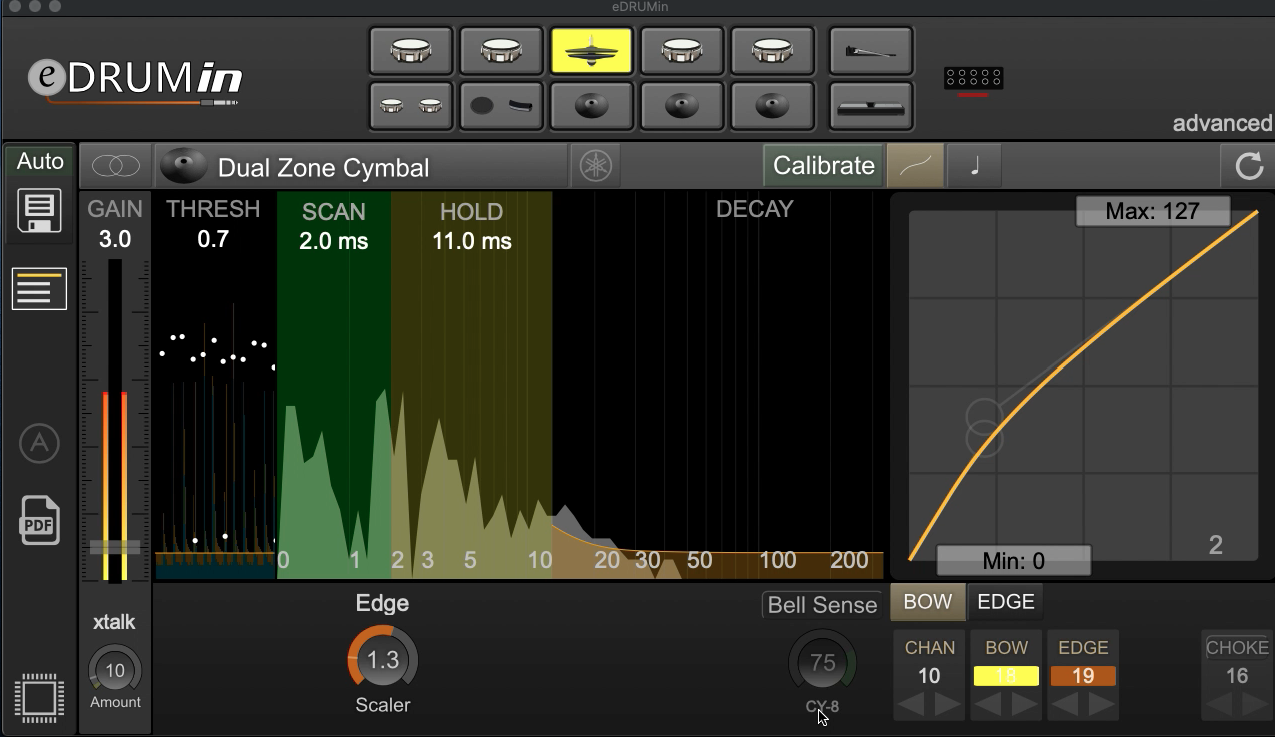The width and height of the screenshot is (1275, 737).
Task: Click the Min: 0 curve label
Action: [x=1013, y=560]
